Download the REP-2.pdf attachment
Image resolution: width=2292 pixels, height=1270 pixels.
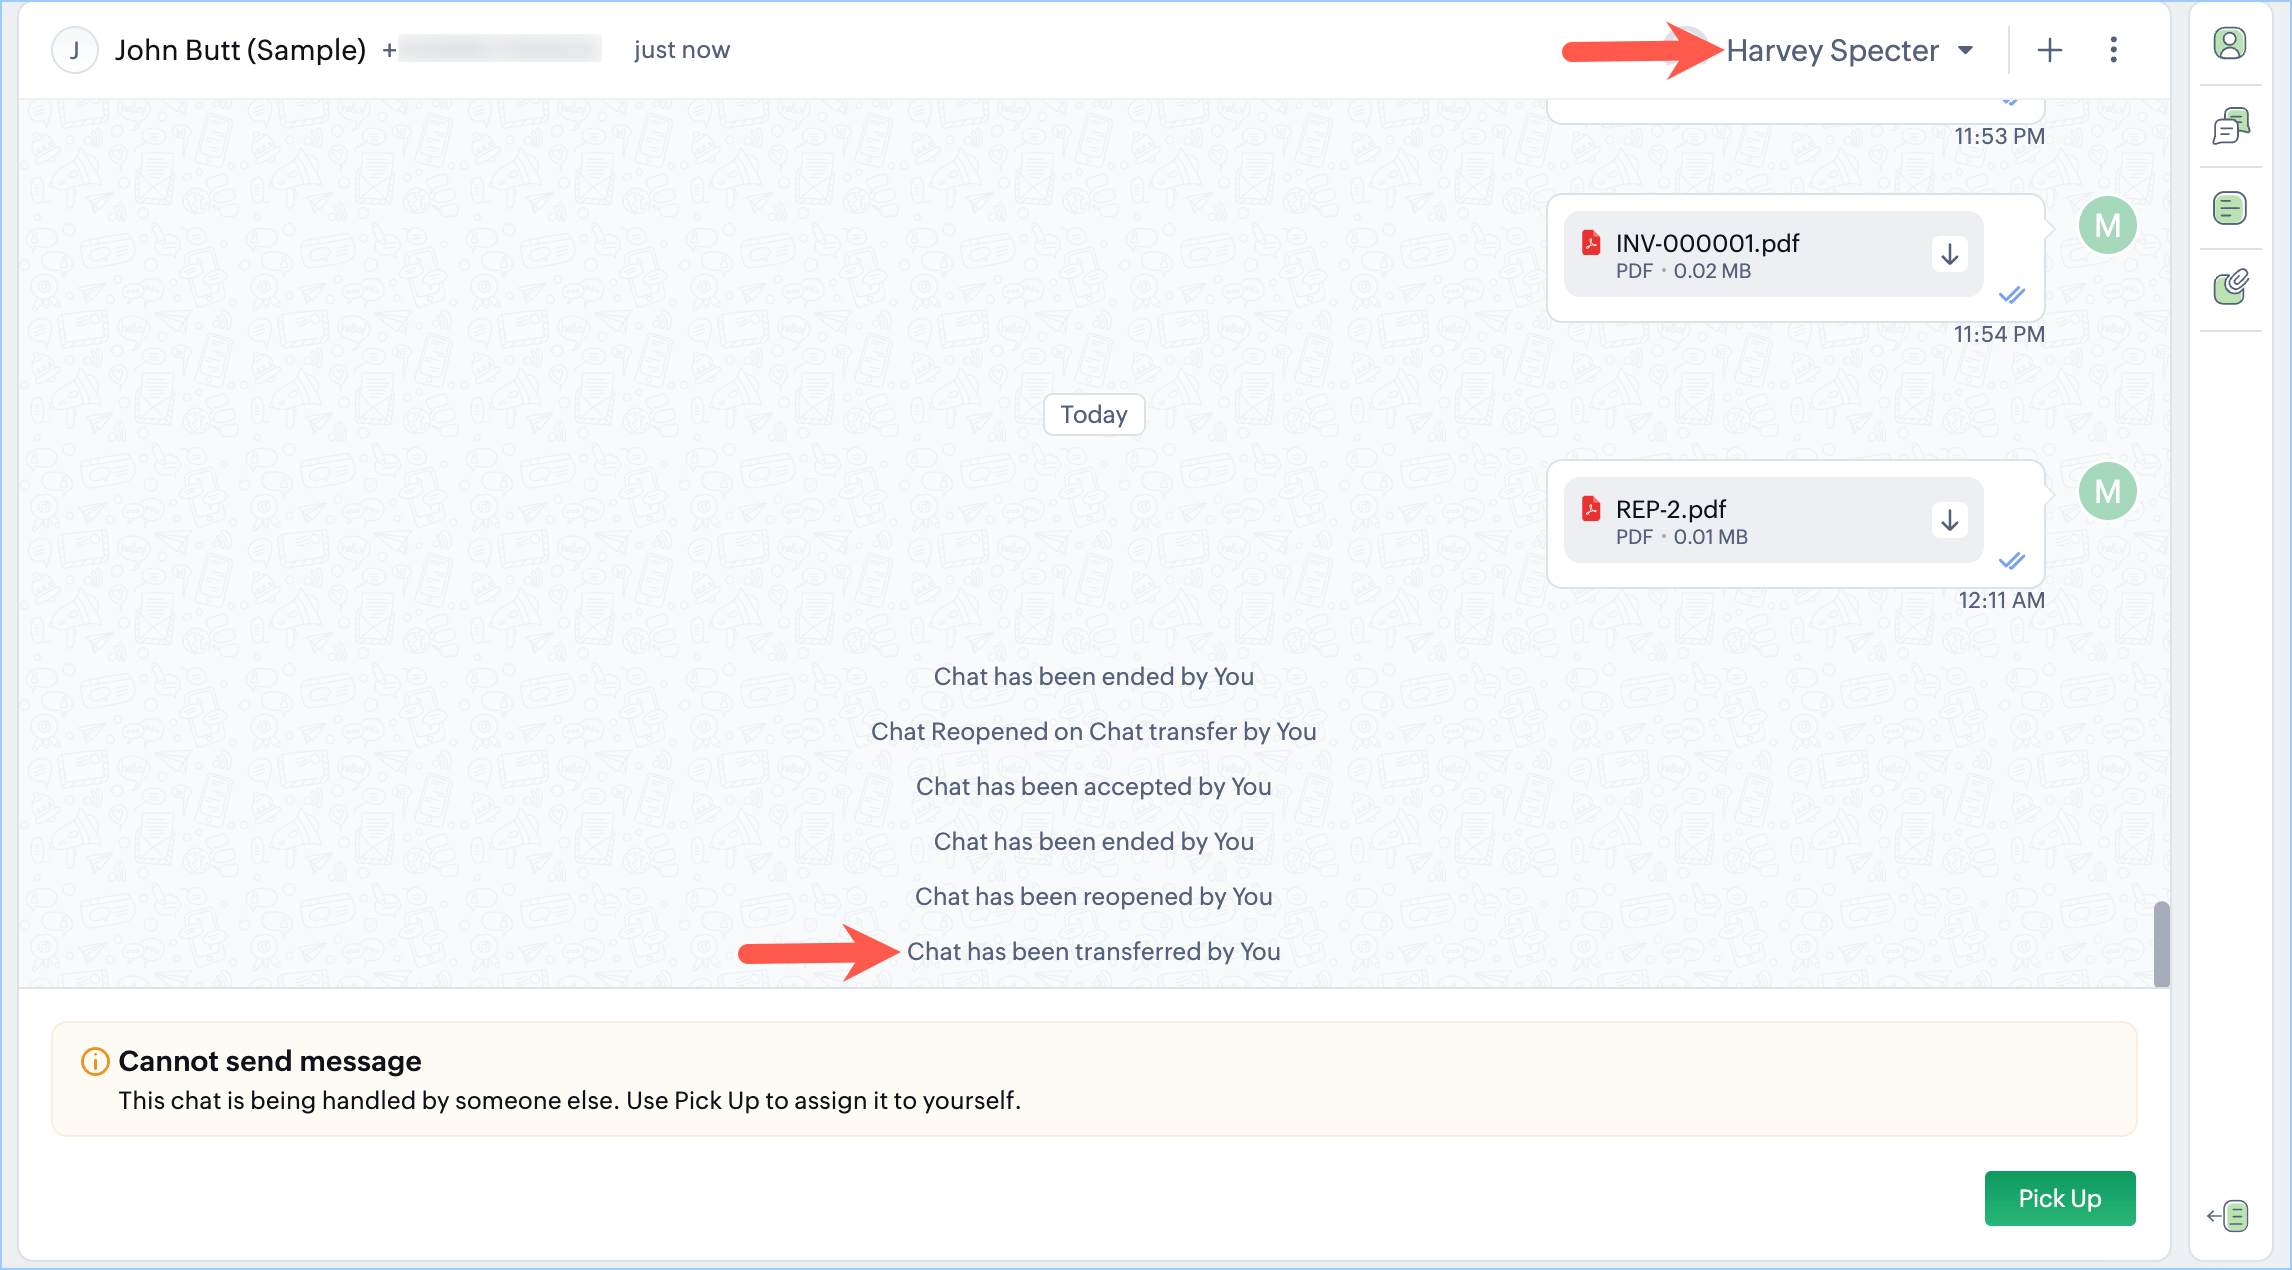1949,521
